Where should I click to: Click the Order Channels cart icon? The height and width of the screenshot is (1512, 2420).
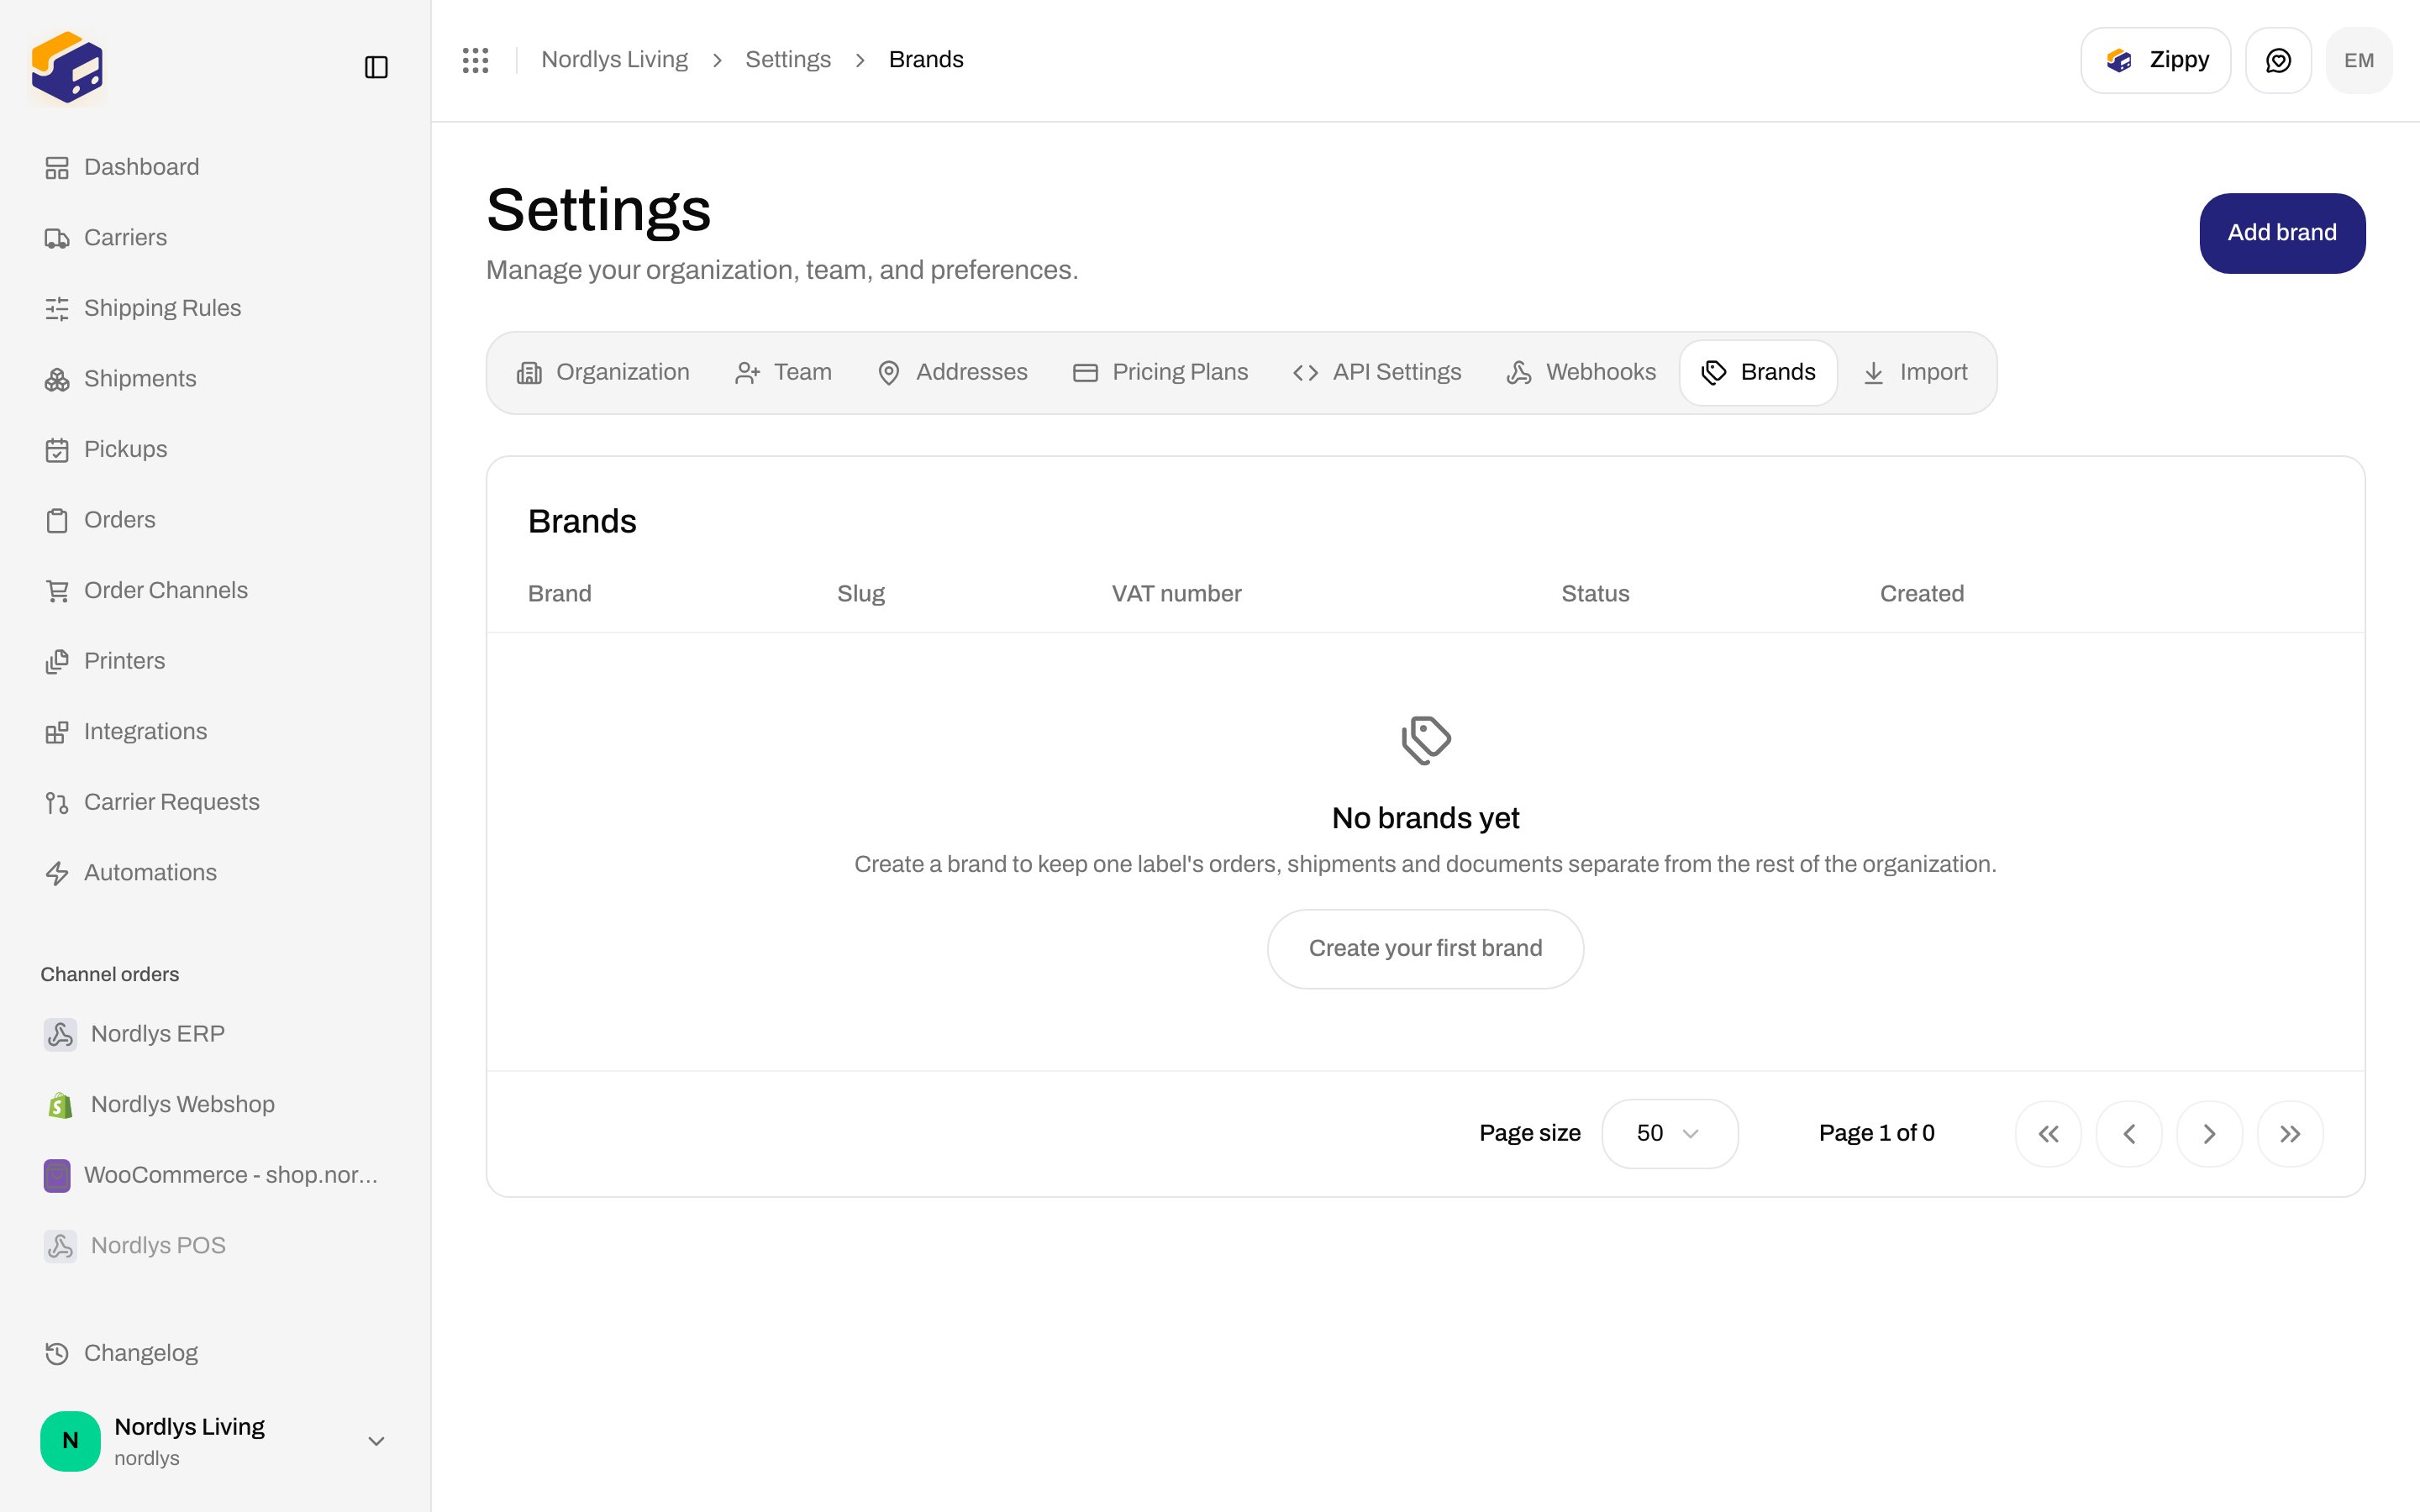click(x=57, y=591)
